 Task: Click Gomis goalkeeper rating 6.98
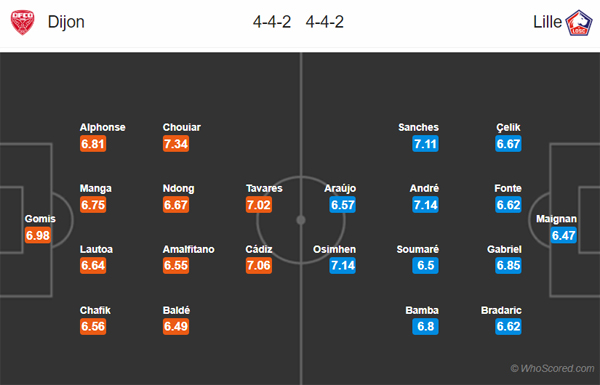point(38,235)
